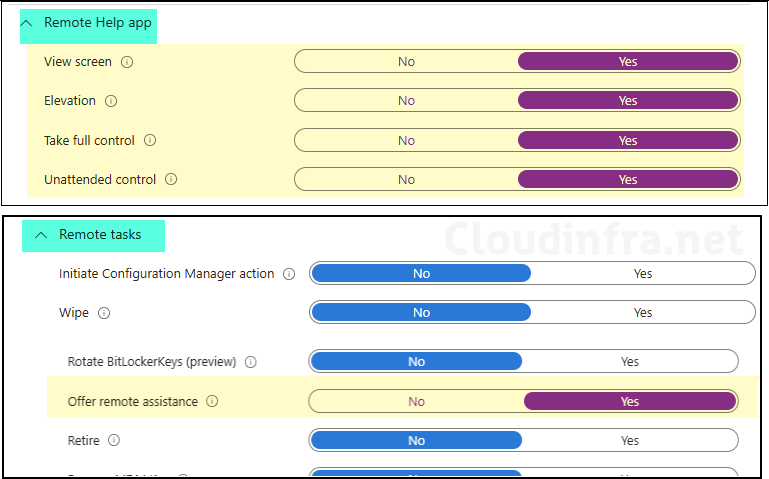Set Take full control to No
Image resolution: width=769 pixels, height=479 pixels.
tap(406, 141)
